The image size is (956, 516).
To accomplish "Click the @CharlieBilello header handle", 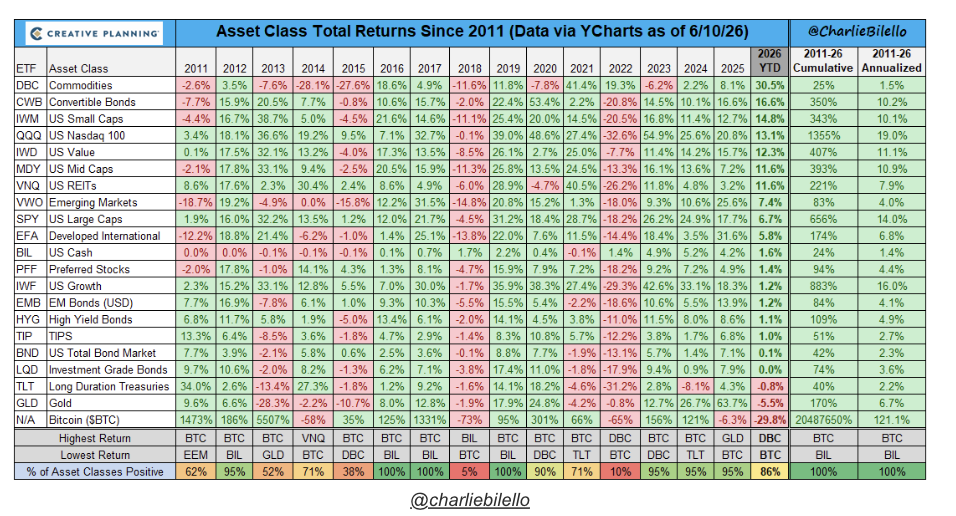I will (x=857, y=32).
